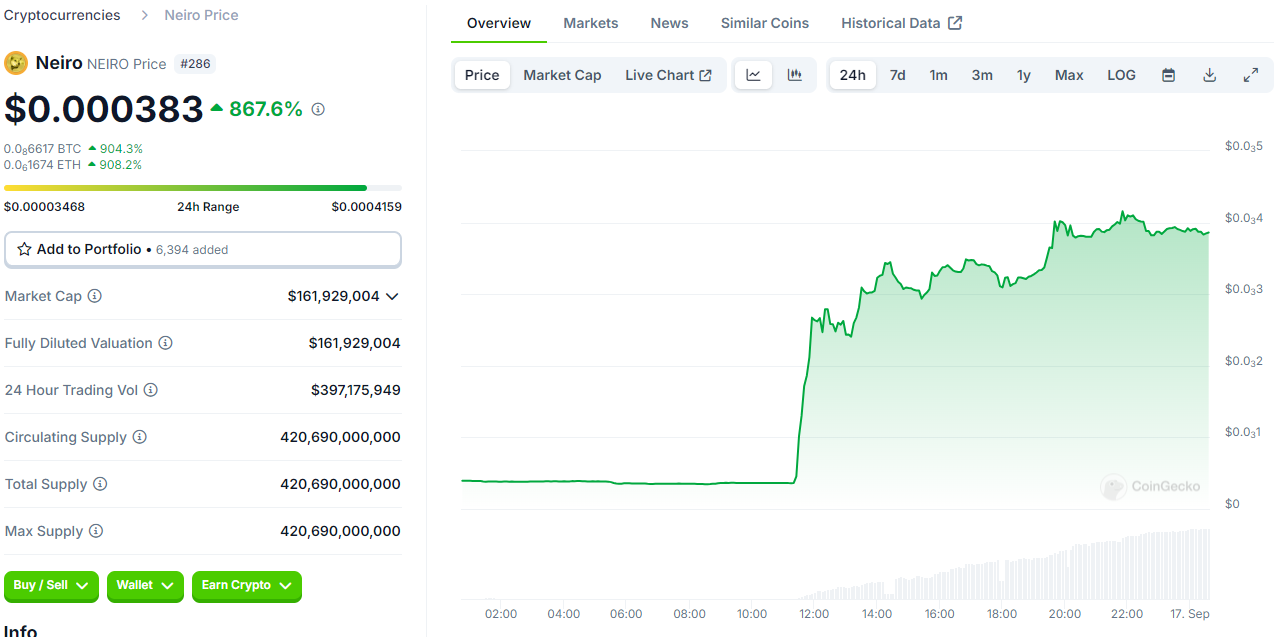Open the Wallet dropdown
Image resolution: width=1282 pixels, height=637 pixels.
coord(145,586)
